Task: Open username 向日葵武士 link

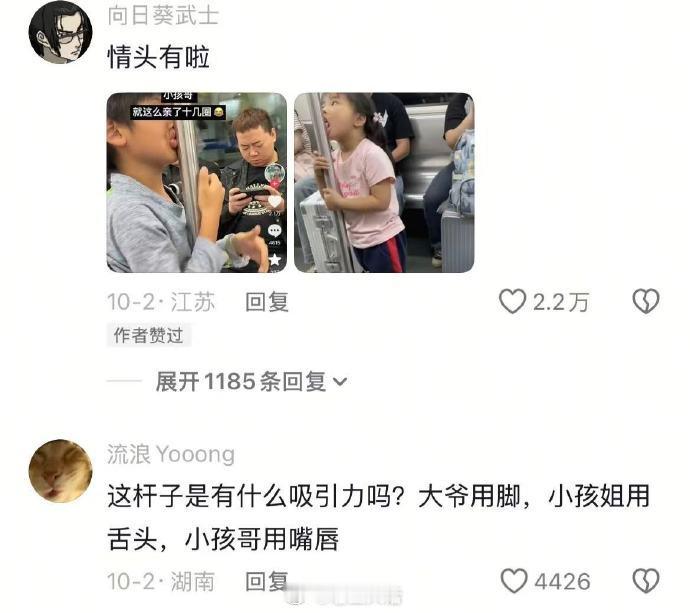Action: coord(163,15)
